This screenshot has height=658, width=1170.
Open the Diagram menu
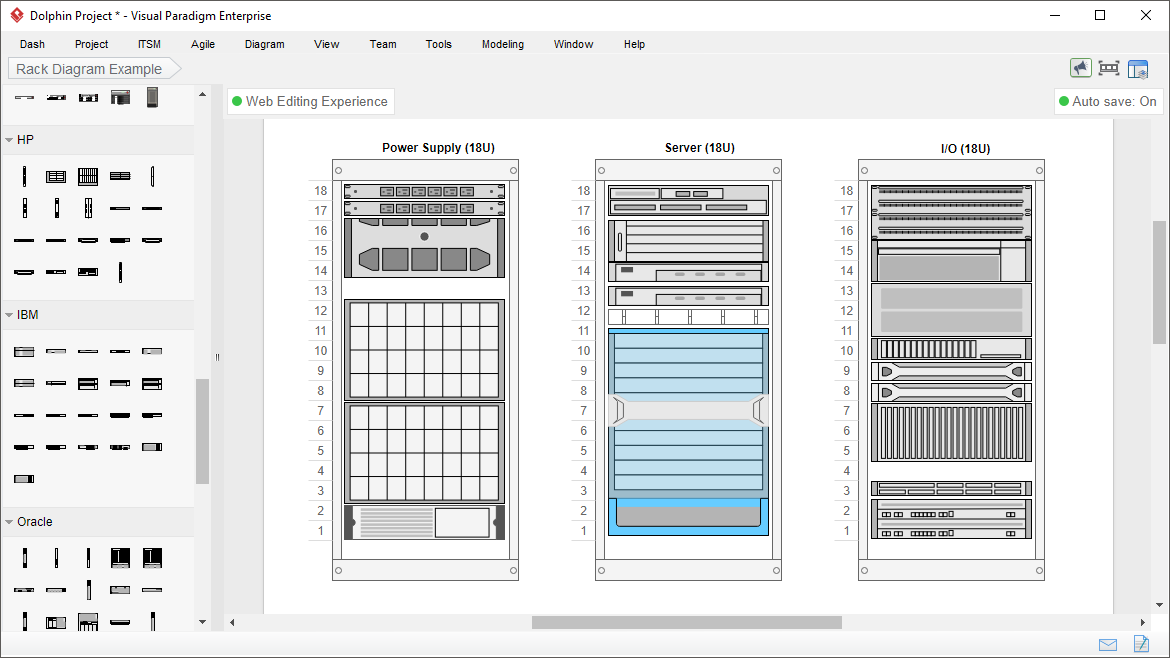tap(264, 44)
